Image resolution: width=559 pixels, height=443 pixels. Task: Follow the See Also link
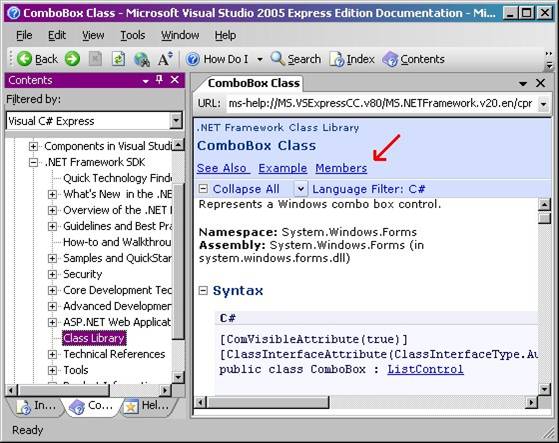point(224,168)
